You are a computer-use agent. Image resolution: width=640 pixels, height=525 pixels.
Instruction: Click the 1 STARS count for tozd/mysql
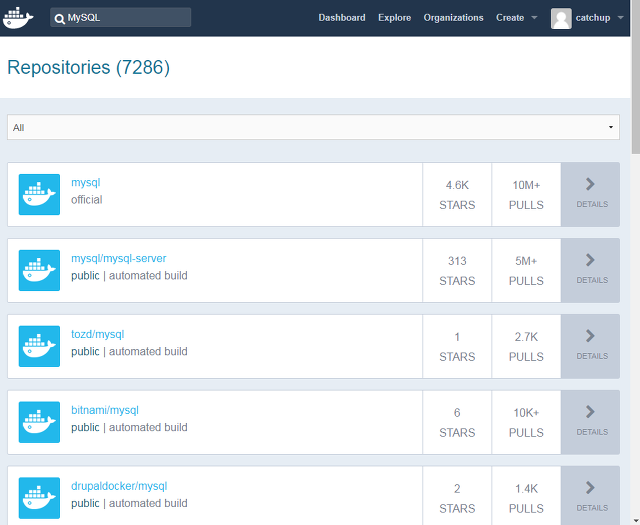pos(457,346)
